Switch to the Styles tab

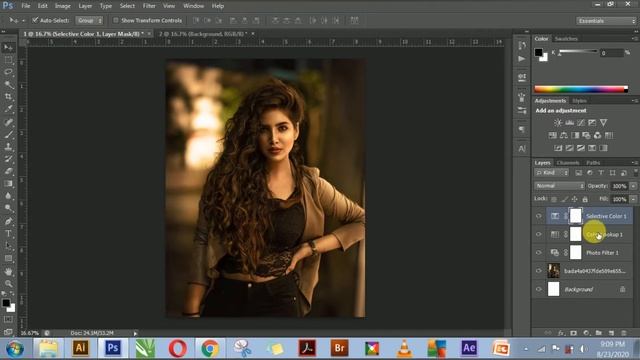pyautogui.click(x=579, y=101)
